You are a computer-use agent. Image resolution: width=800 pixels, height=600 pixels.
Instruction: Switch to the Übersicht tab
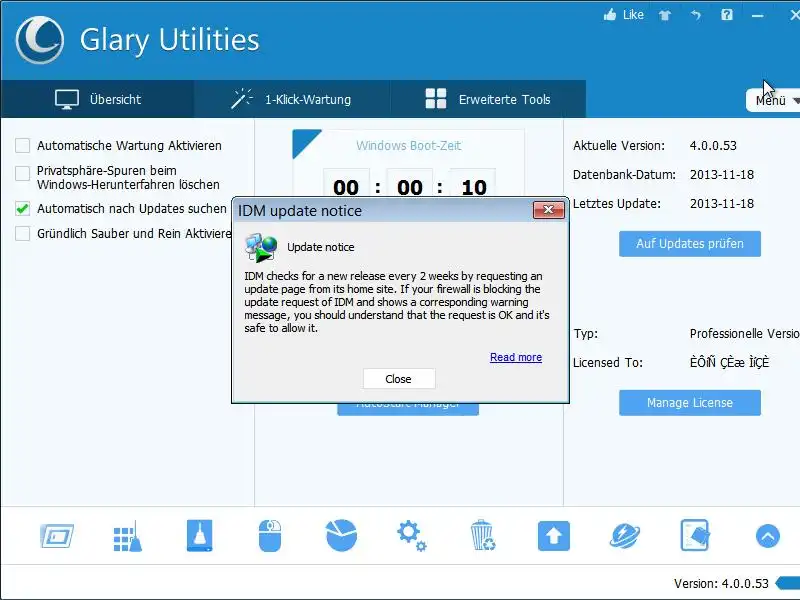(97, 99)
